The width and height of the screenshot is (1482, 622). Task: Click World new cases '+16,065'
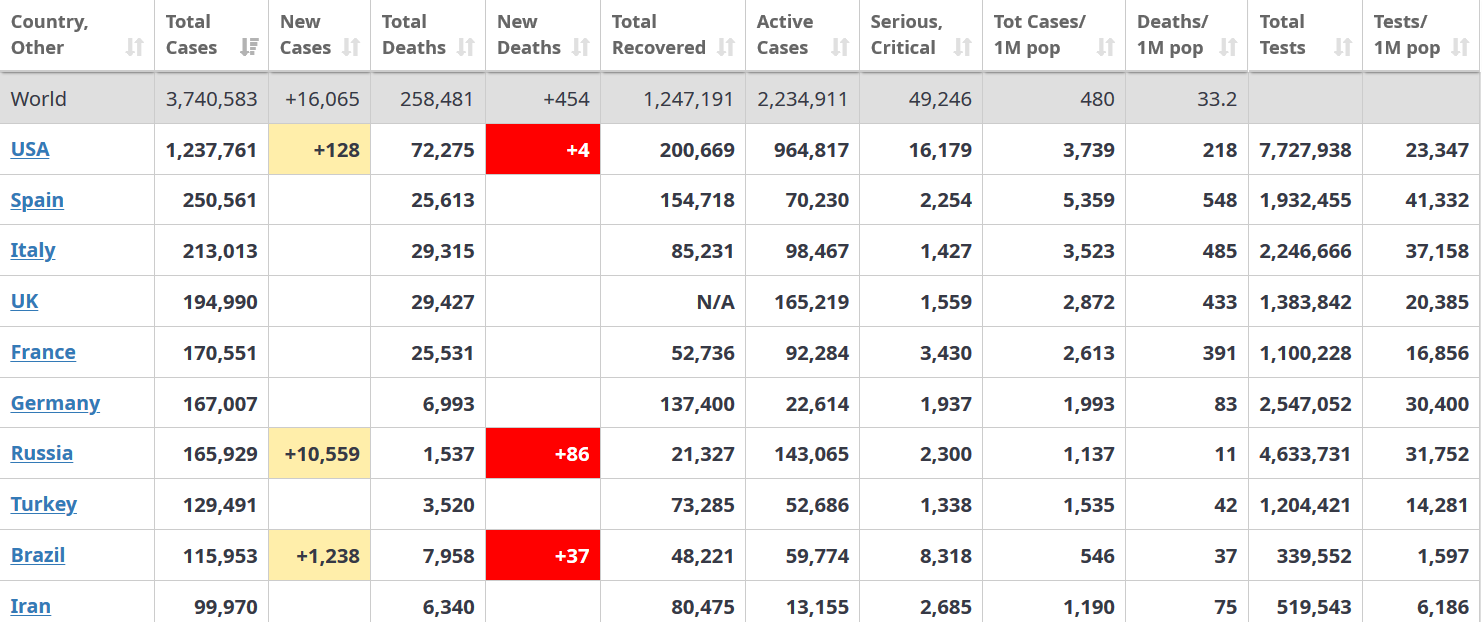(x=322, y=99)
